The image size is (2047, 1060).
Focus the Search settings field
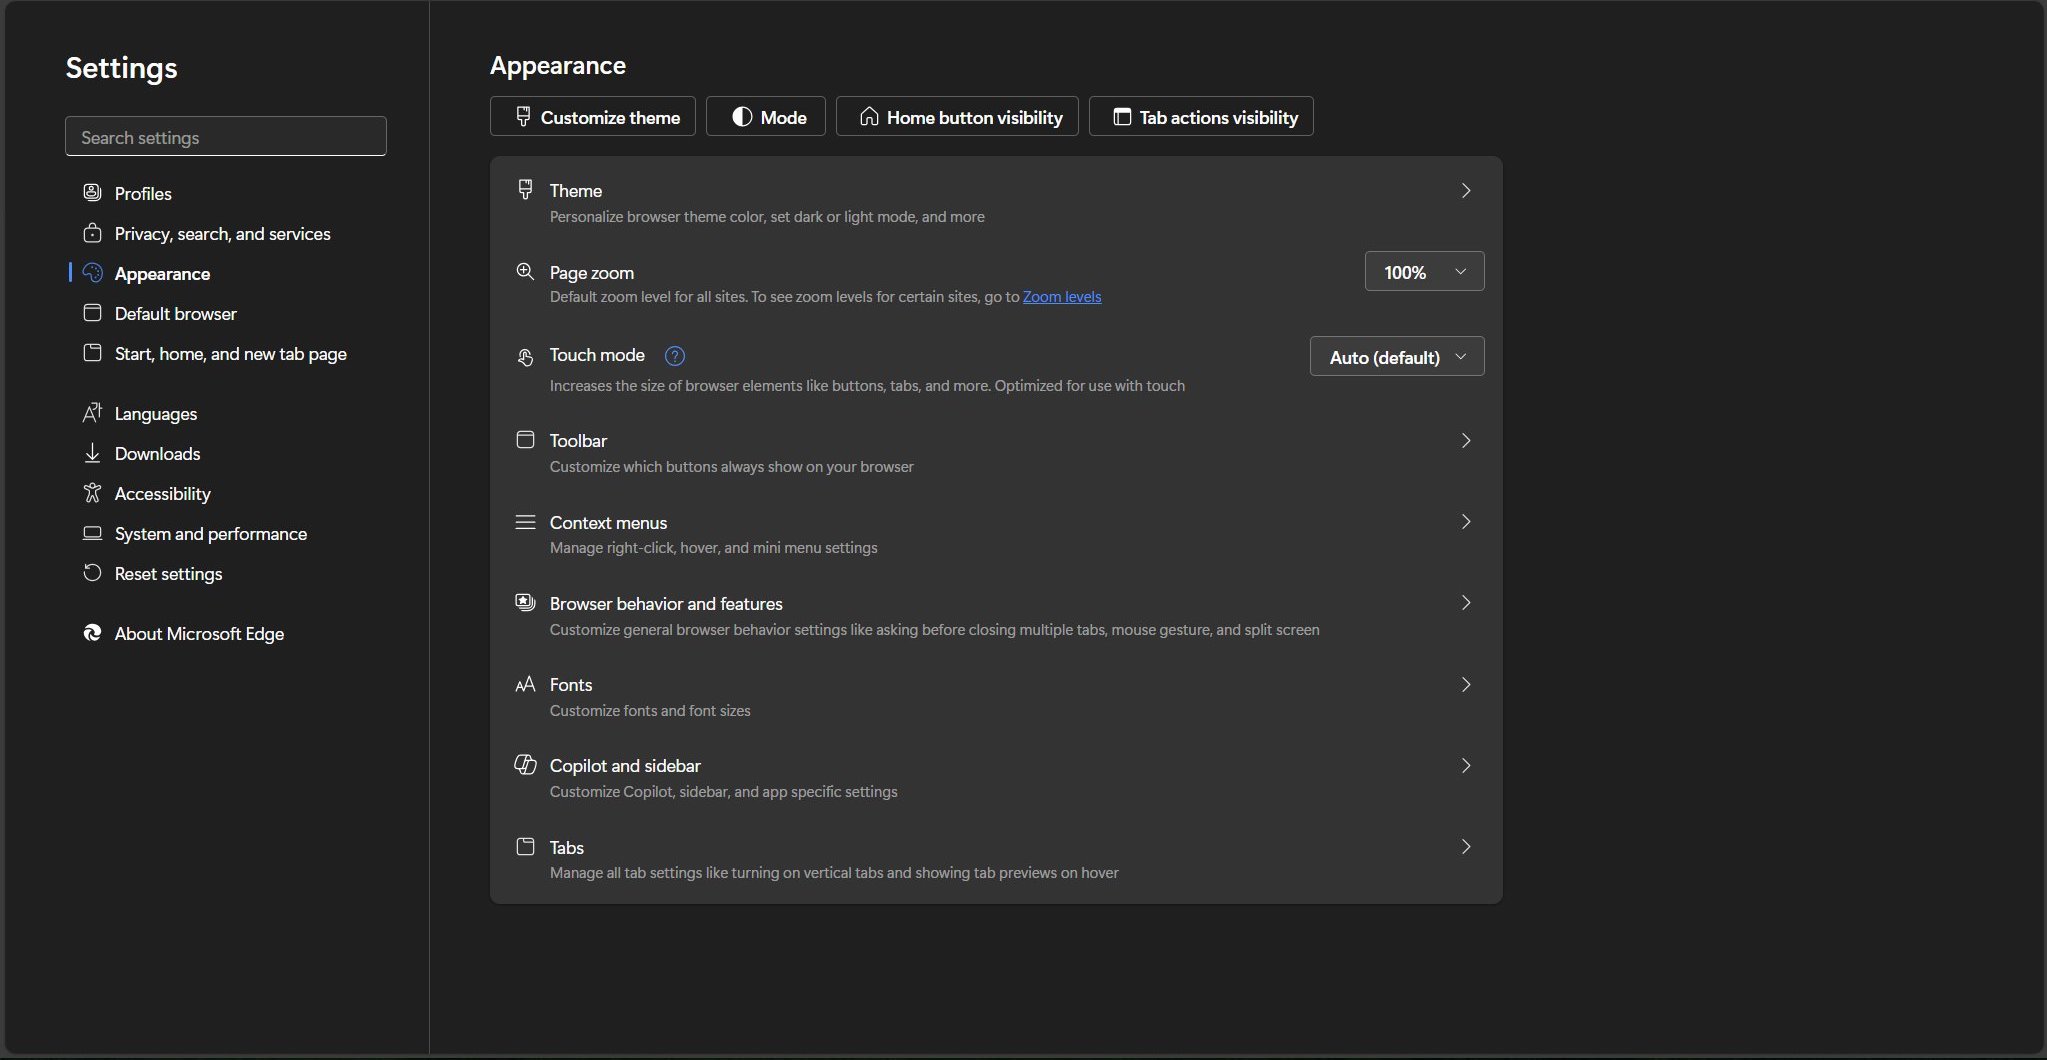[x=226, y=136]
